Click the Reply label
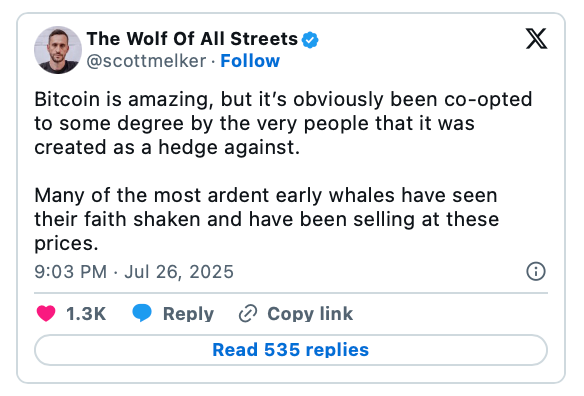This screenshot has width=584, height=396. [188, 314]
